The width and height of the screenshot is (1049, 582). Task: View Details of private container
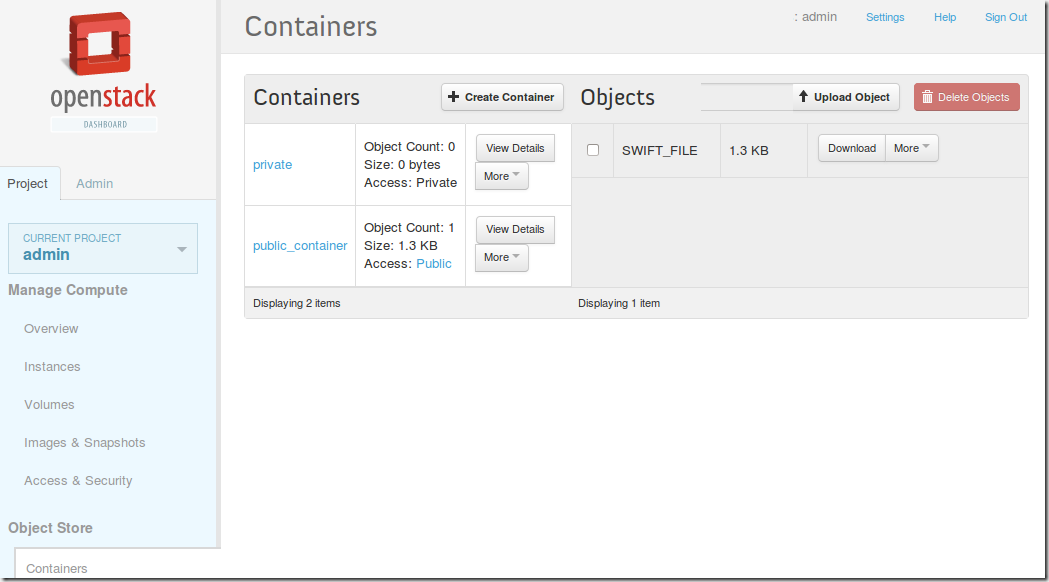[515, 148]
